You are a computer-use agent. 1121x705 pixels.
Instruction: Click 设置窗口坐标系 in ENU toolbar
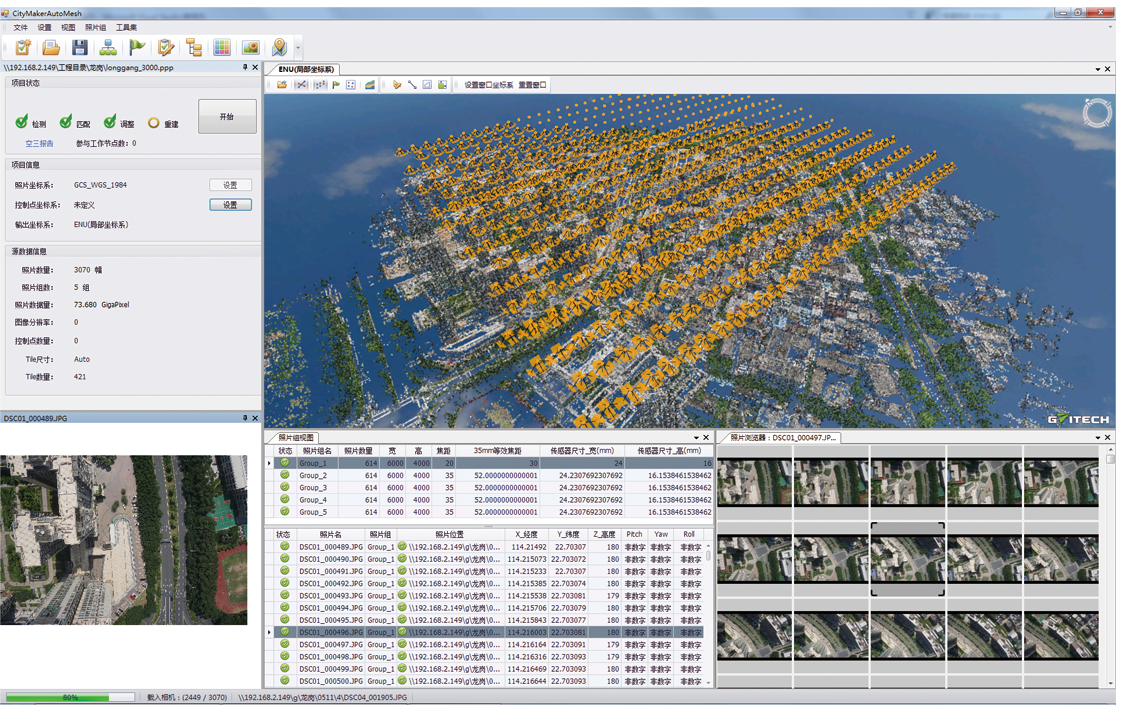(489, 85)
